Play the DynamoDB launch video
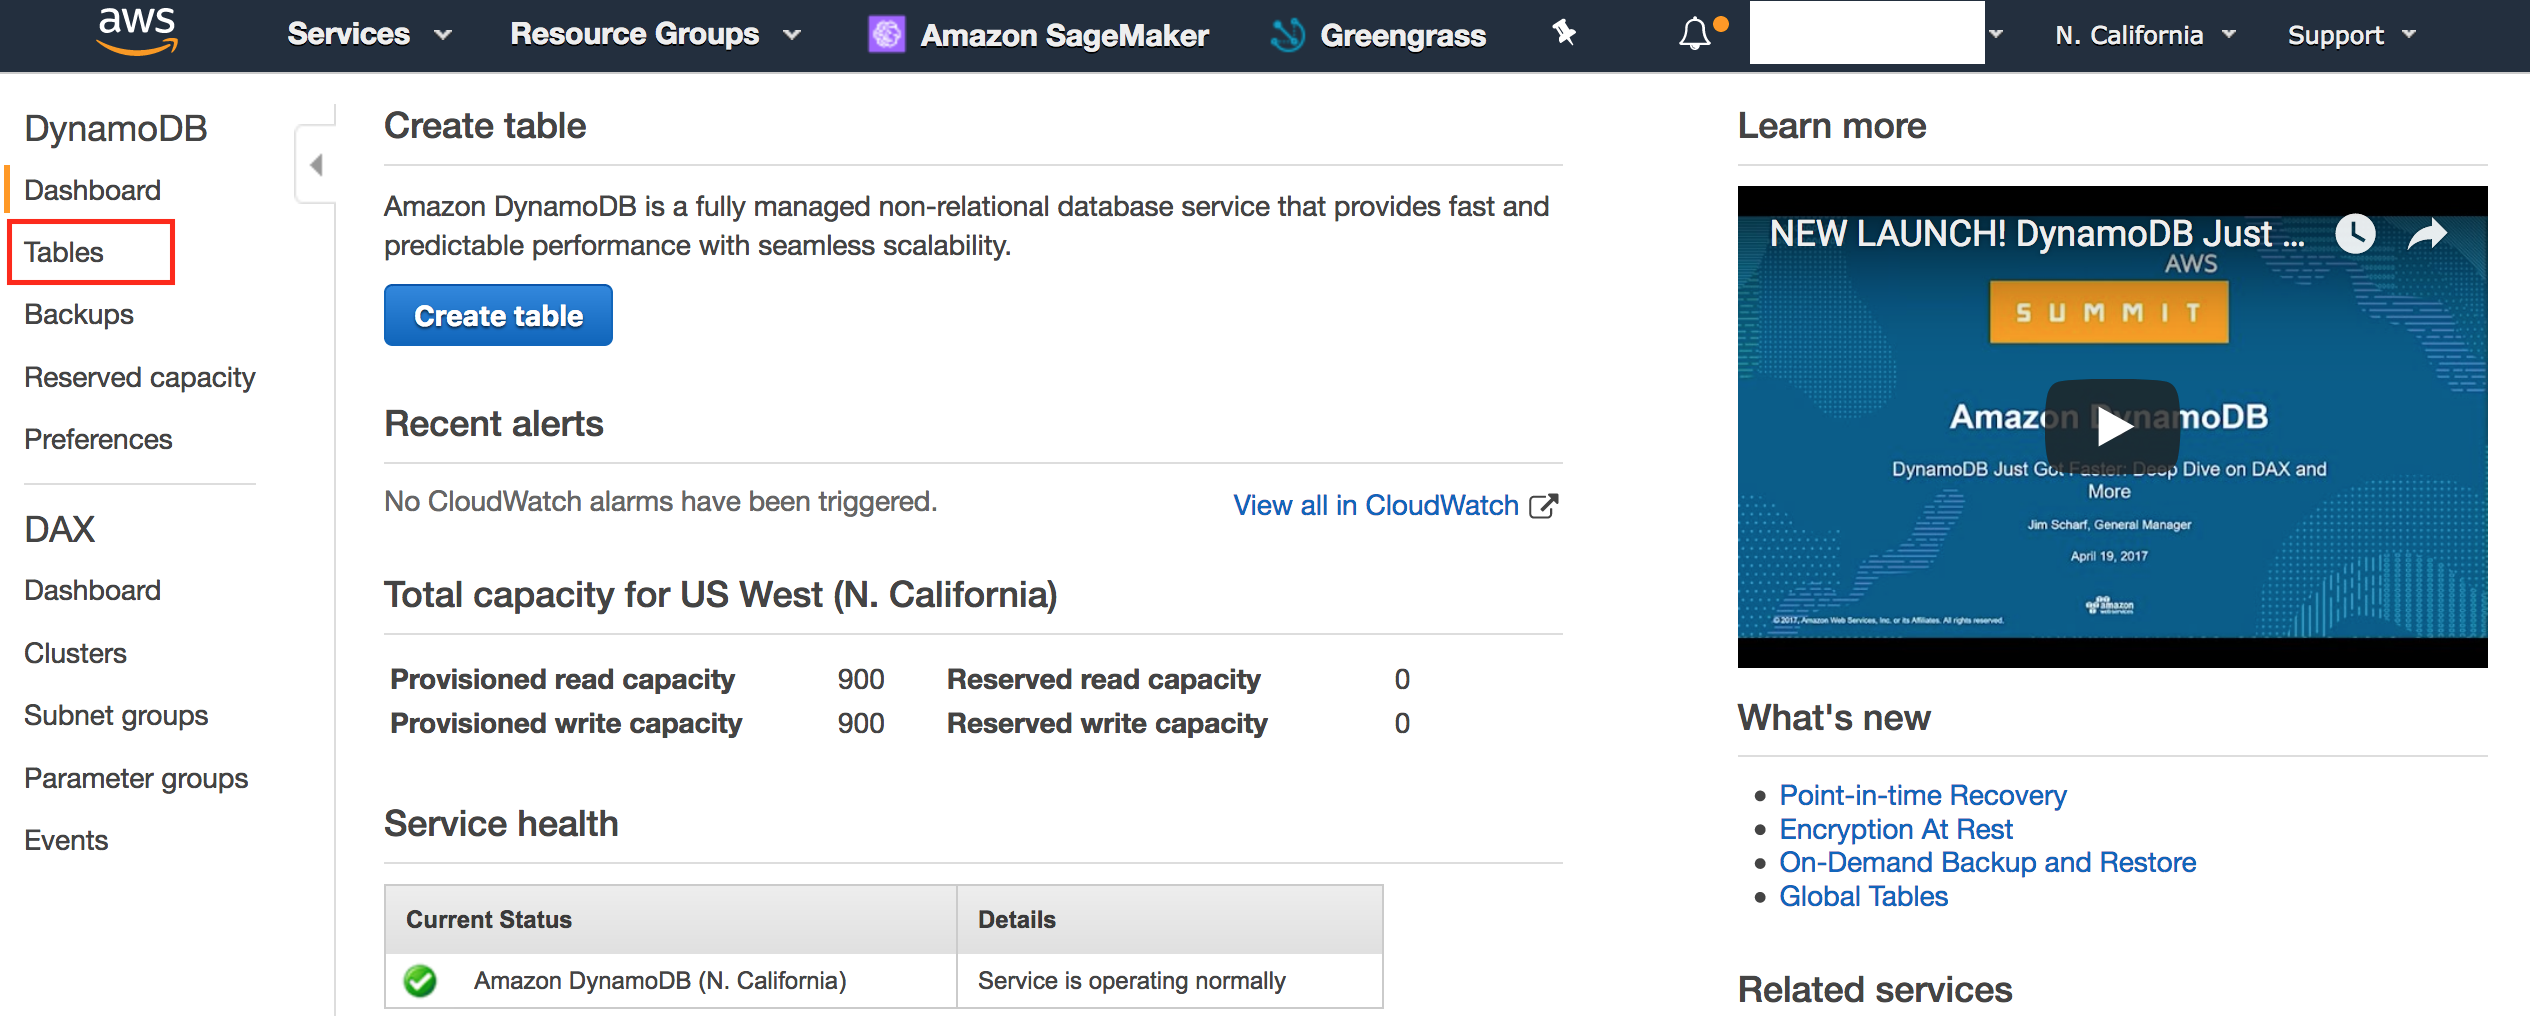This screenshot has width=2530, height=1016. [2112, 425]
